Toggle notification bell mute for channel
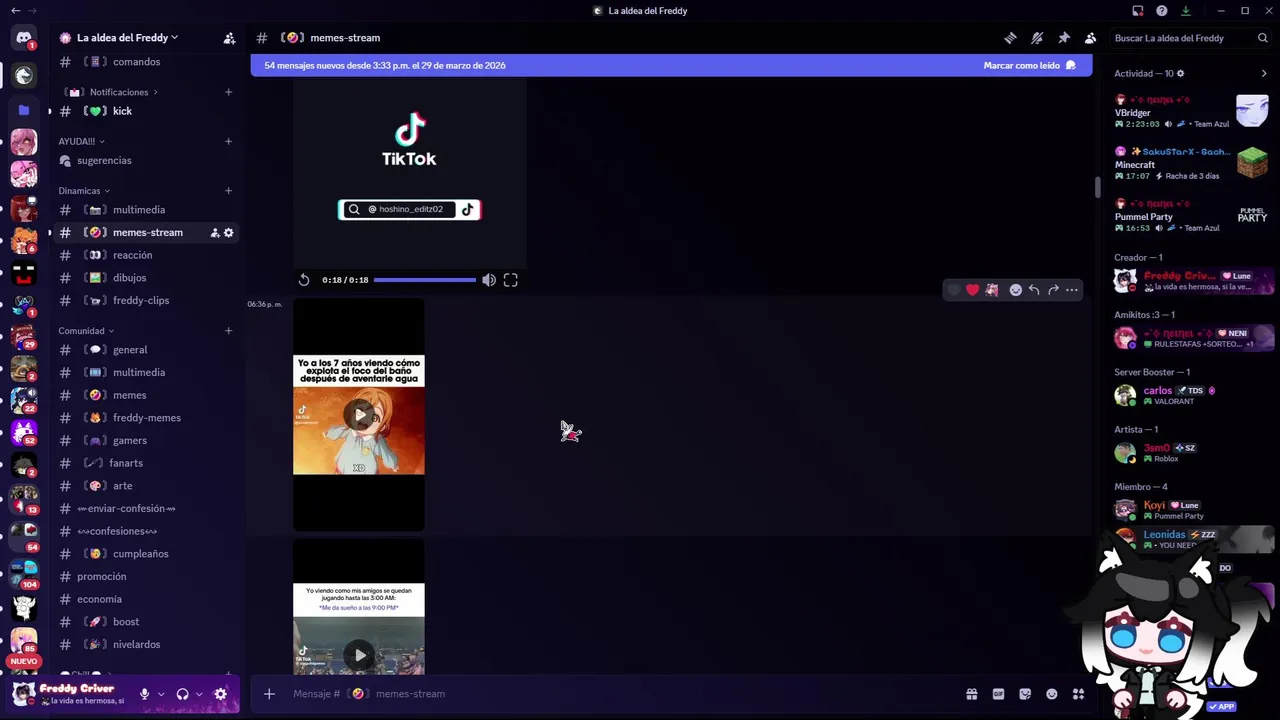Viewport: 1280px width, 720px height. (x=1037, y=38)
